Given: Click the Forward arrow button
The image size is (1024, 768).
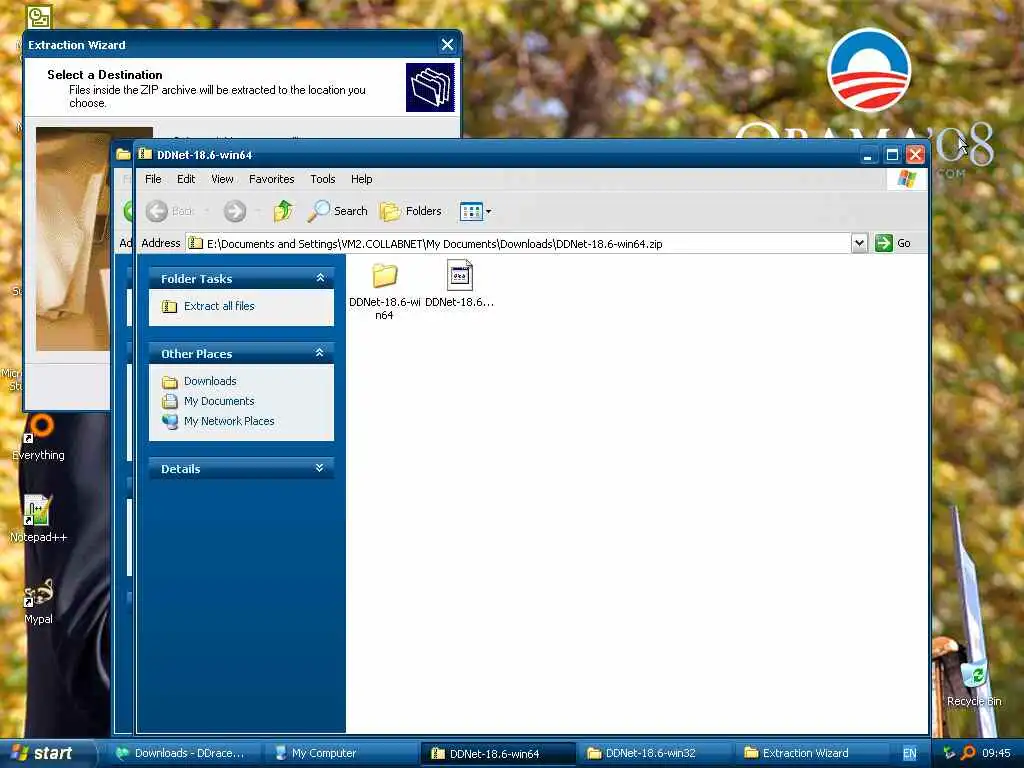Looking at the screenshot, I should coord(235,211).
